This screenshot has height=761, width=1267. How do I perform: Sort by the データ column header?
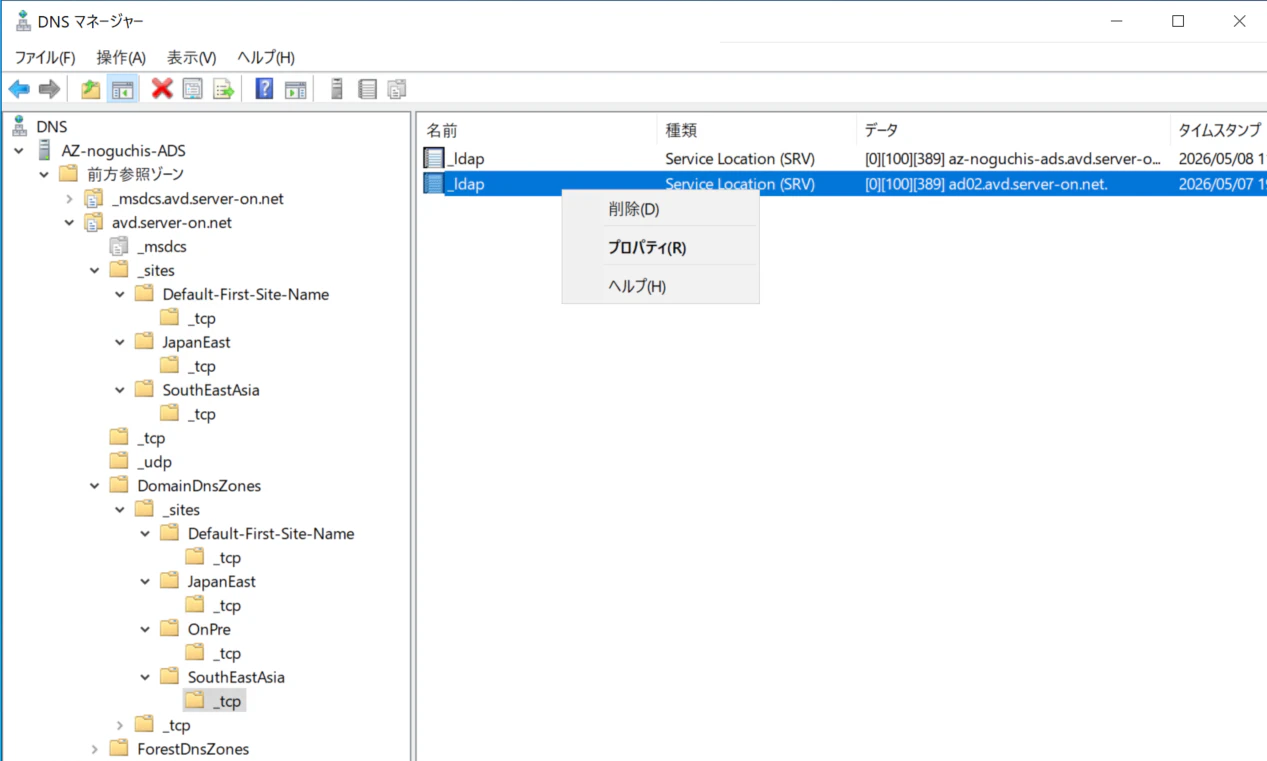(1013, 130)
